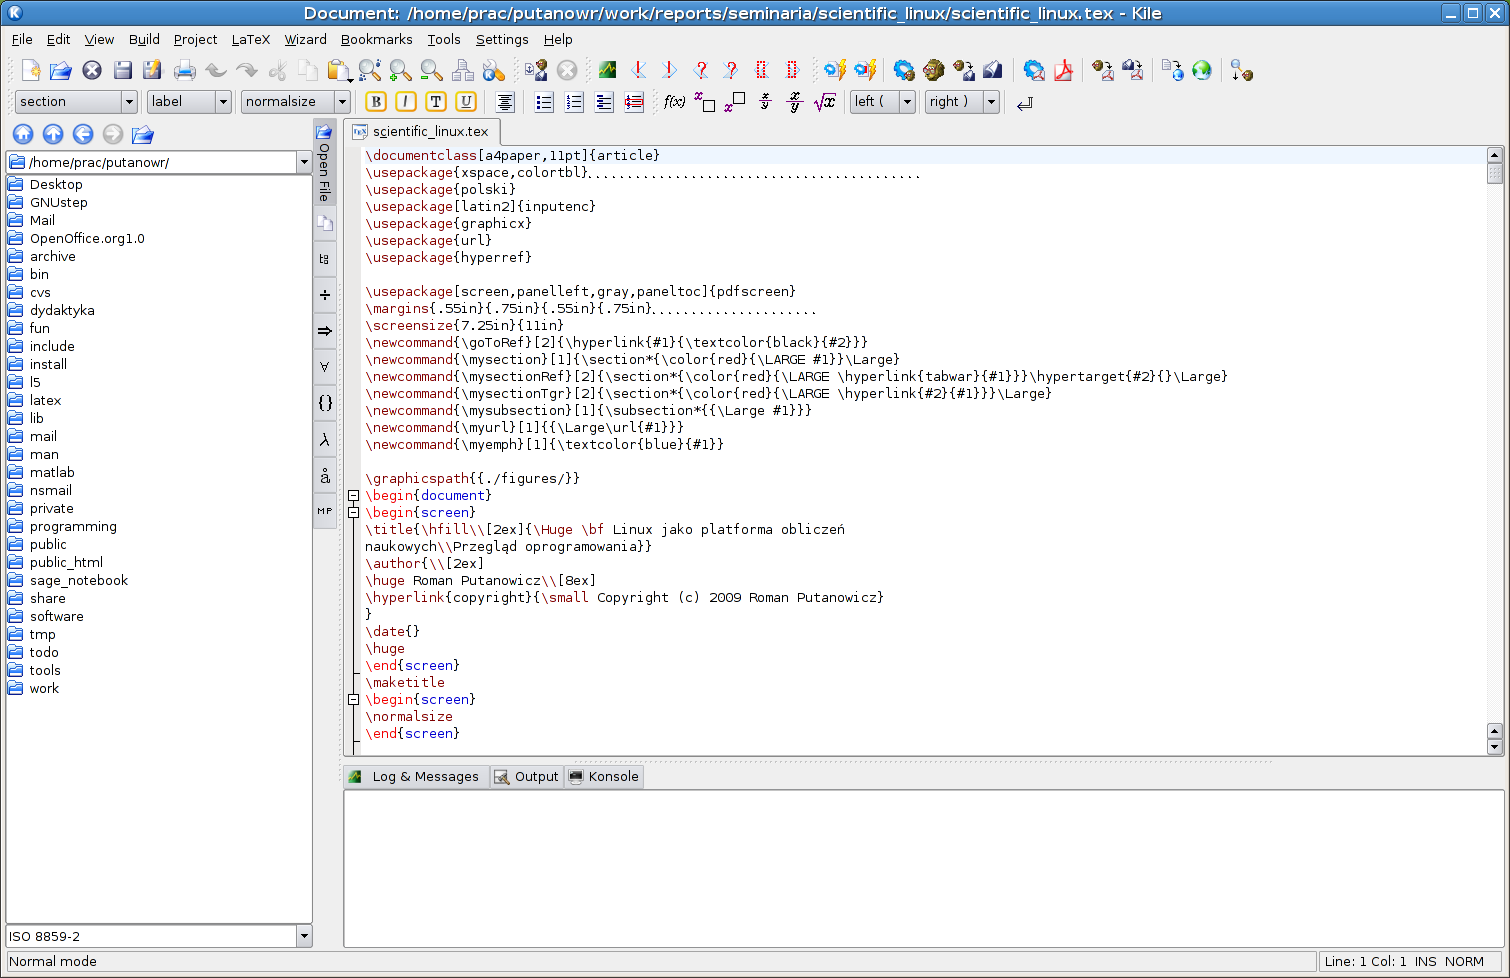
Task: Go to previous bad box icon
Action: point(762,70)
